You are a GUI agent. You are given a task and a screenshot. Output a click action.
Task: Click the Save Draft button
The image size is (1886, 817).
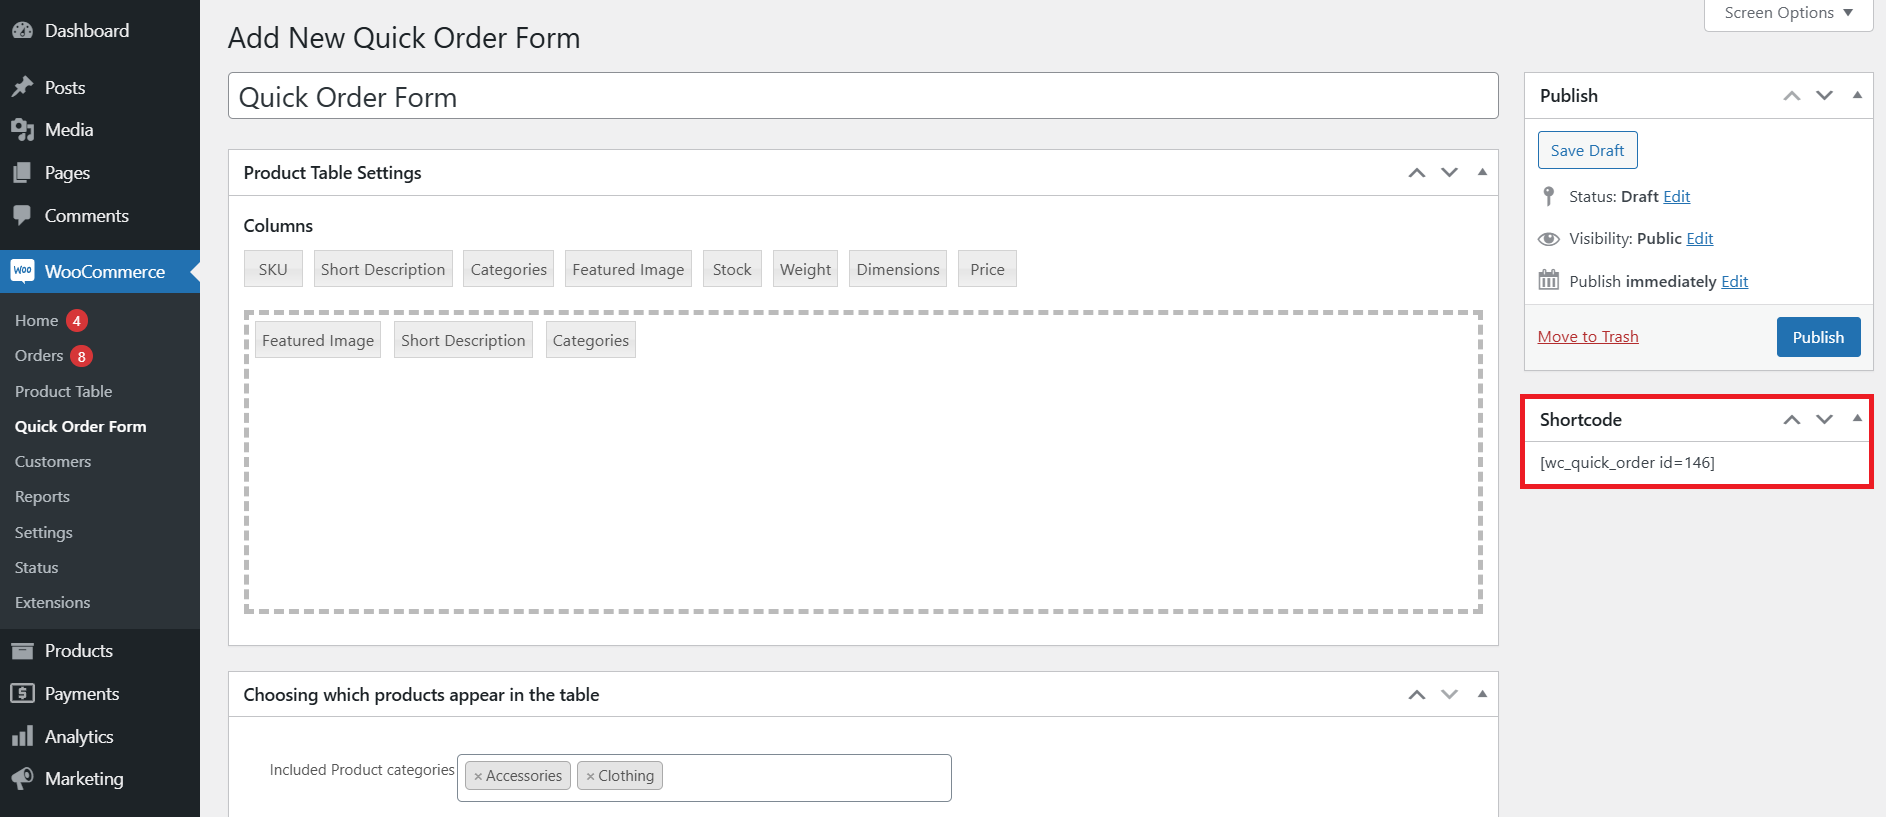click(x=1587, y=150)
